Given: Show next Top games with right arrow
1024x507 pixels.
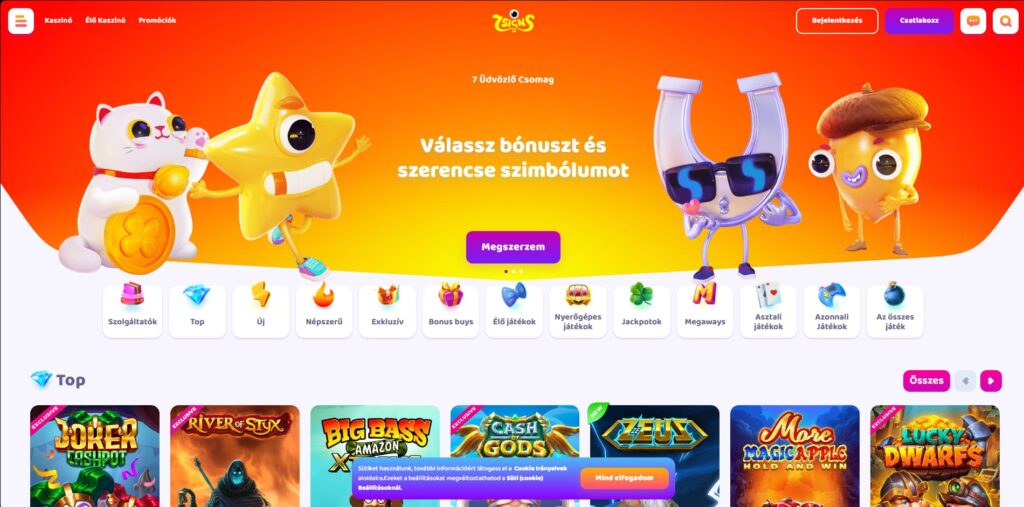Looking at the screenshot, I should (x=991, y=380).
